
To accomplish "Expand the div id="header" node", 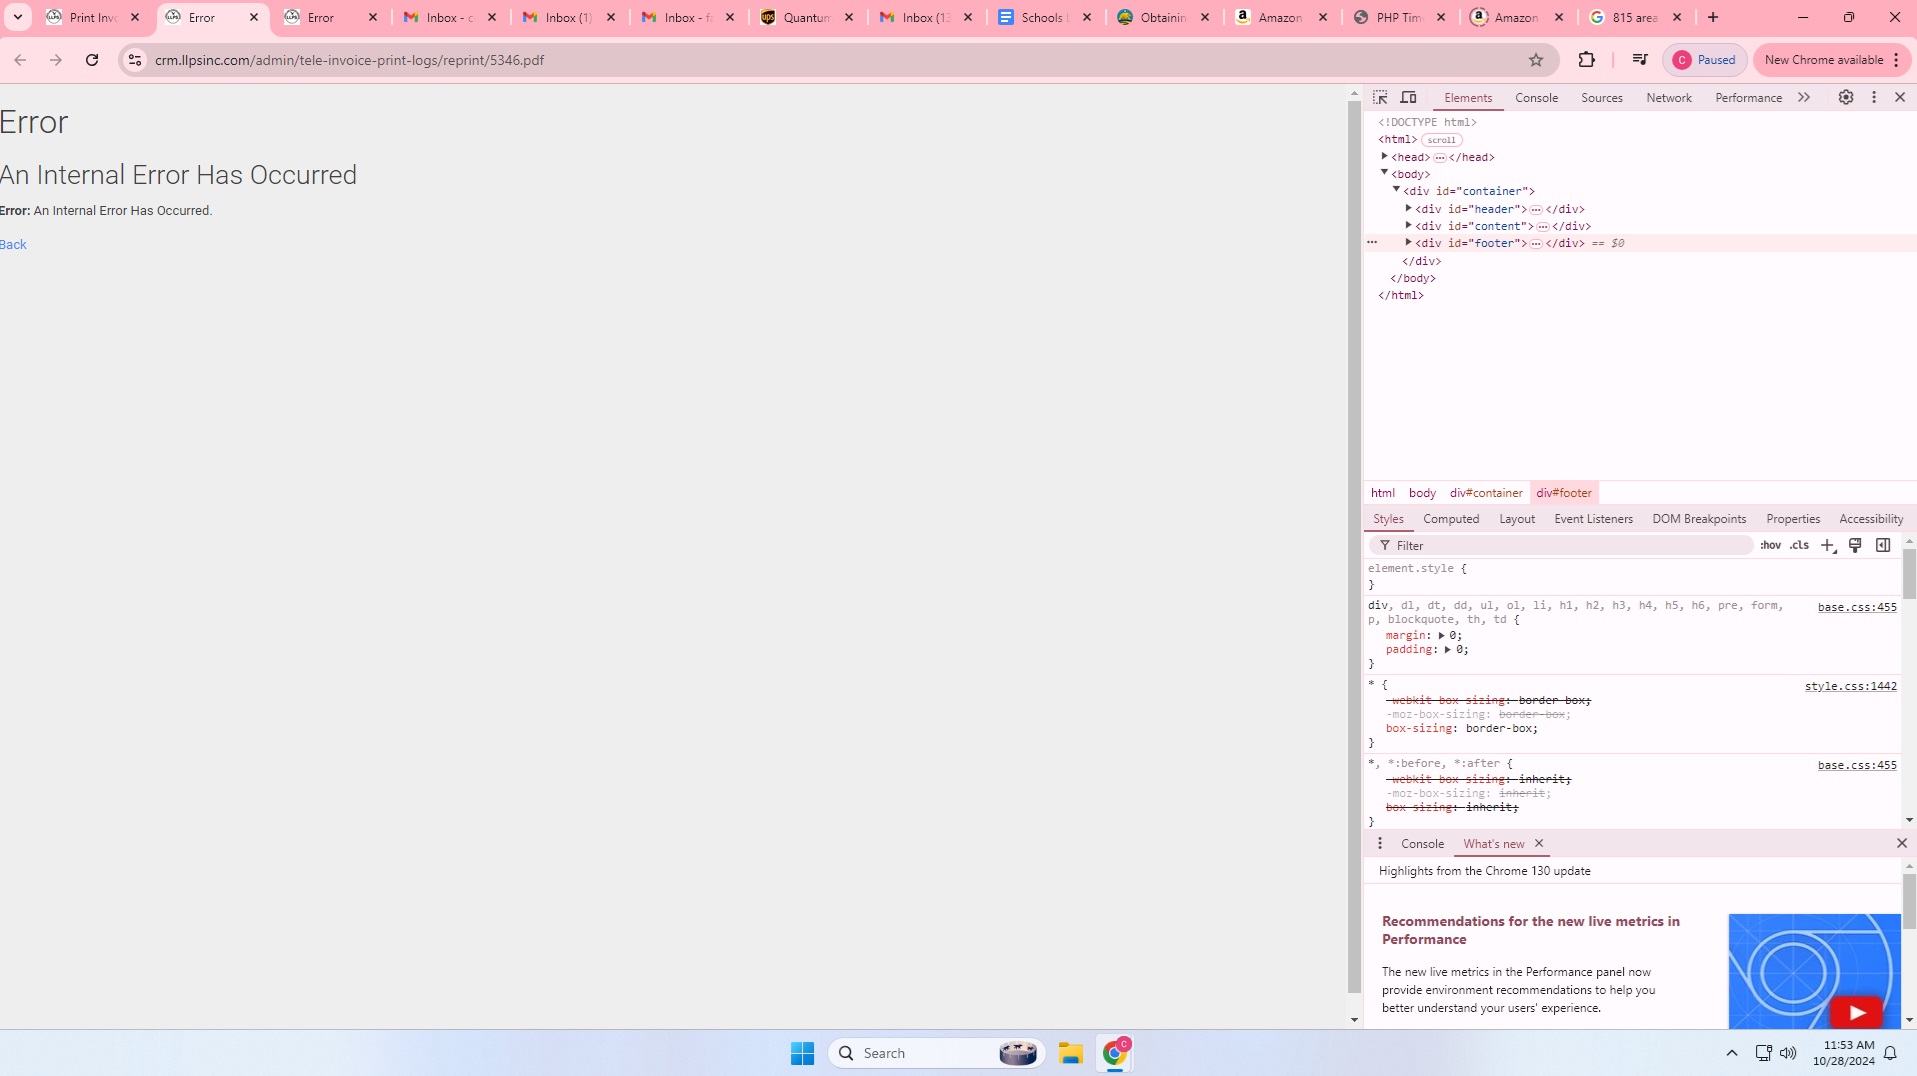I will click(1408, 209).
